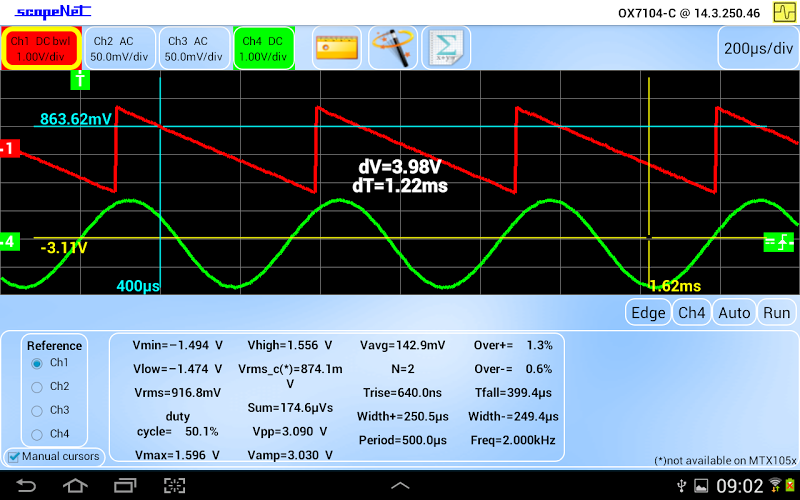Click the Width-=249.4µs measurement

tap(513, 416)
